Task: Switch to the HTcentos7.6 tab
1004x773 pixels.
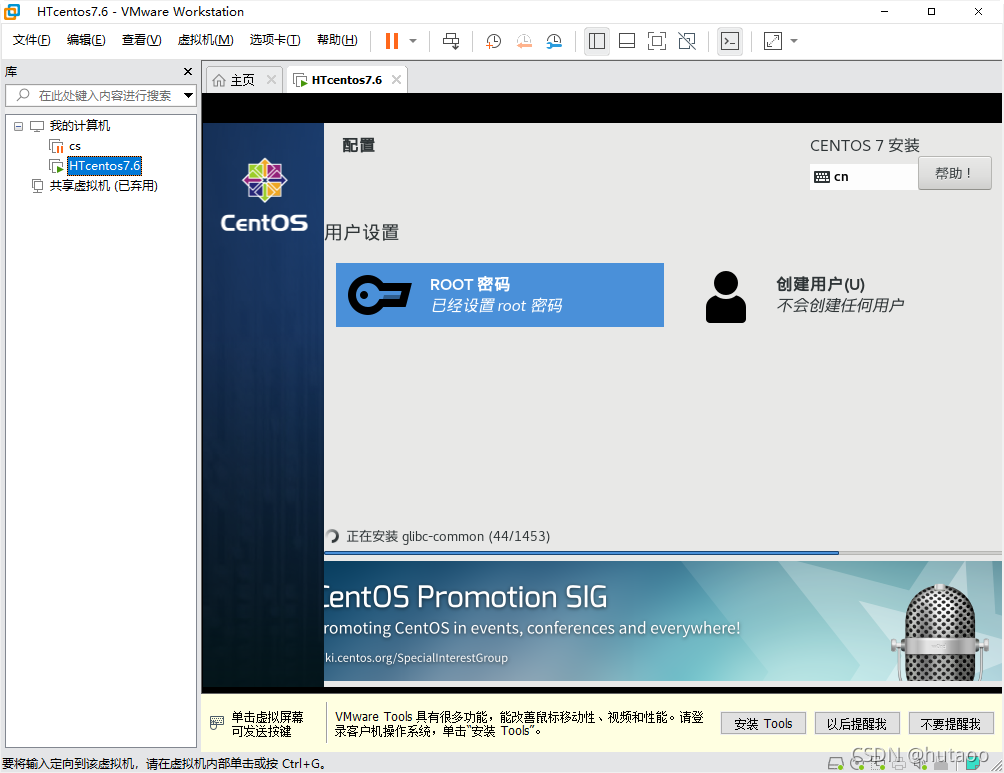Action: click(x=346, y=80)
